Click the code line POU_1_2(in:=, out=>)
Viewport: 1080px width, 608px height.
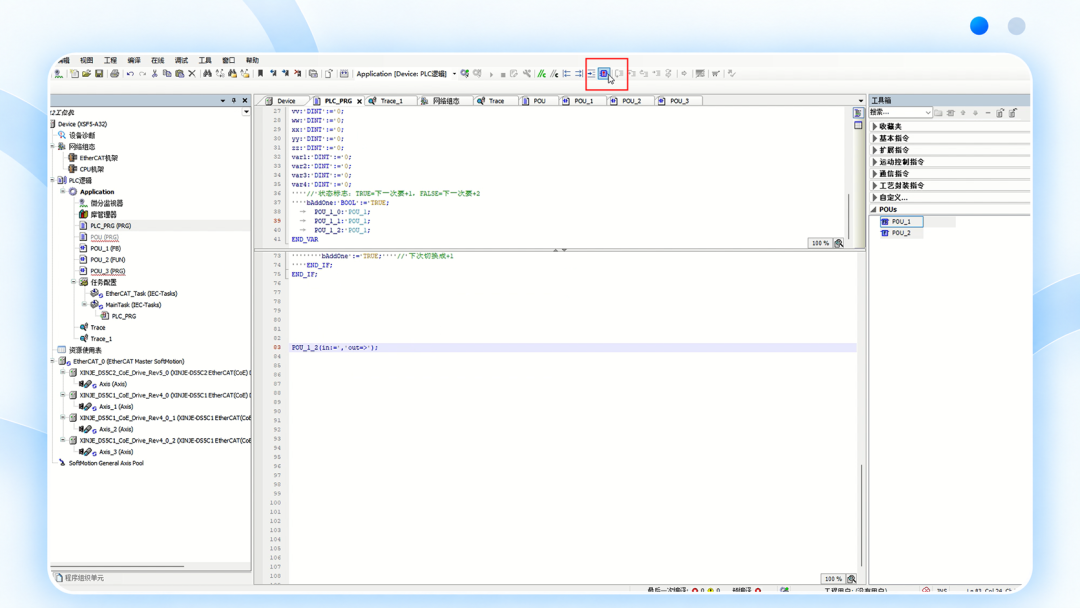[x=335, y=348]
